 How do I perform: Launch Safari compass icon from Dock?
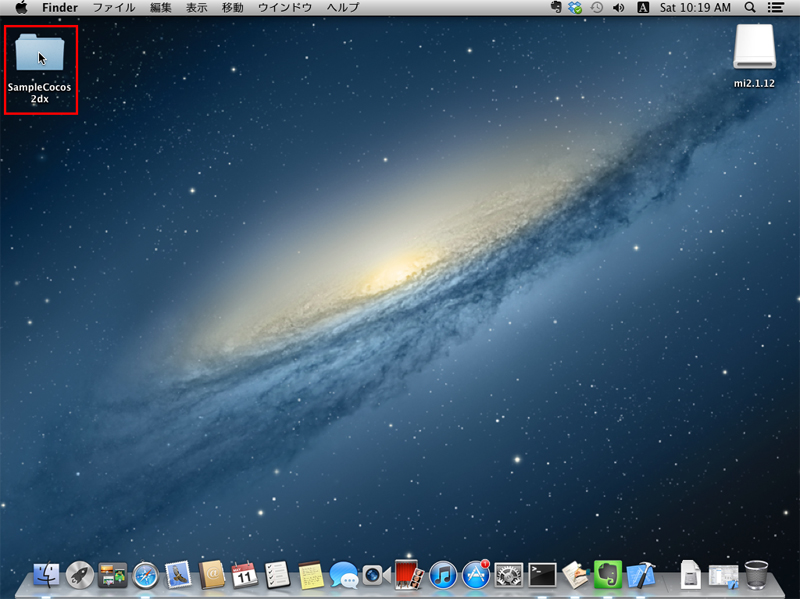[145, 576]
